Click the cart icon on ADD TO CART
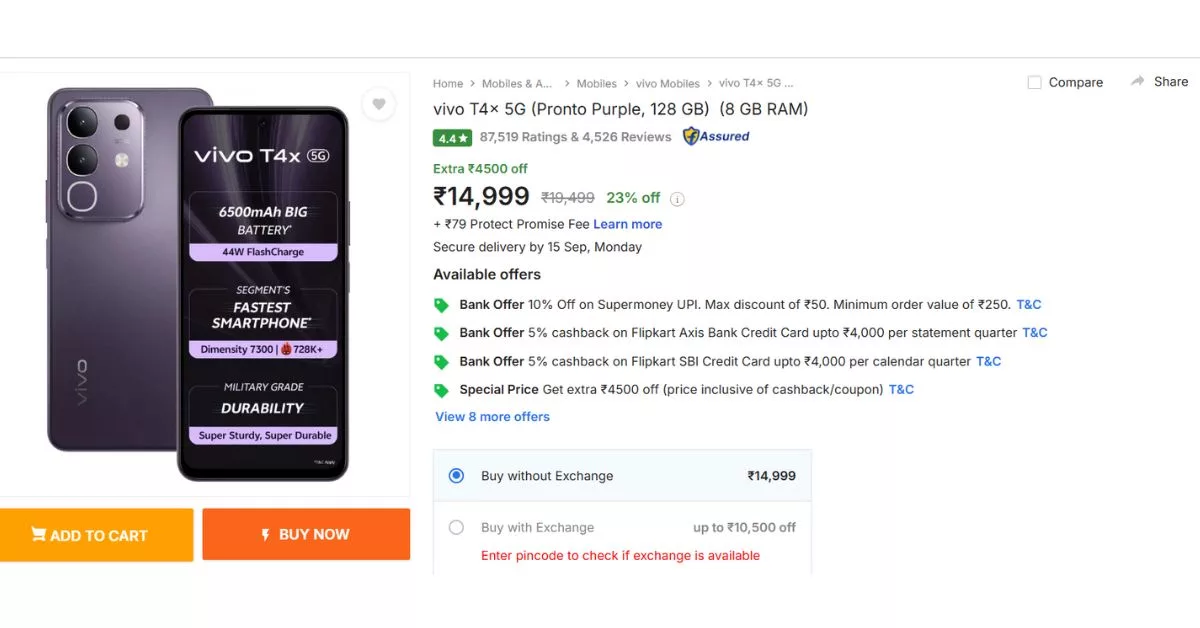This screenshot has height=628, width=1200. [40, 535]
